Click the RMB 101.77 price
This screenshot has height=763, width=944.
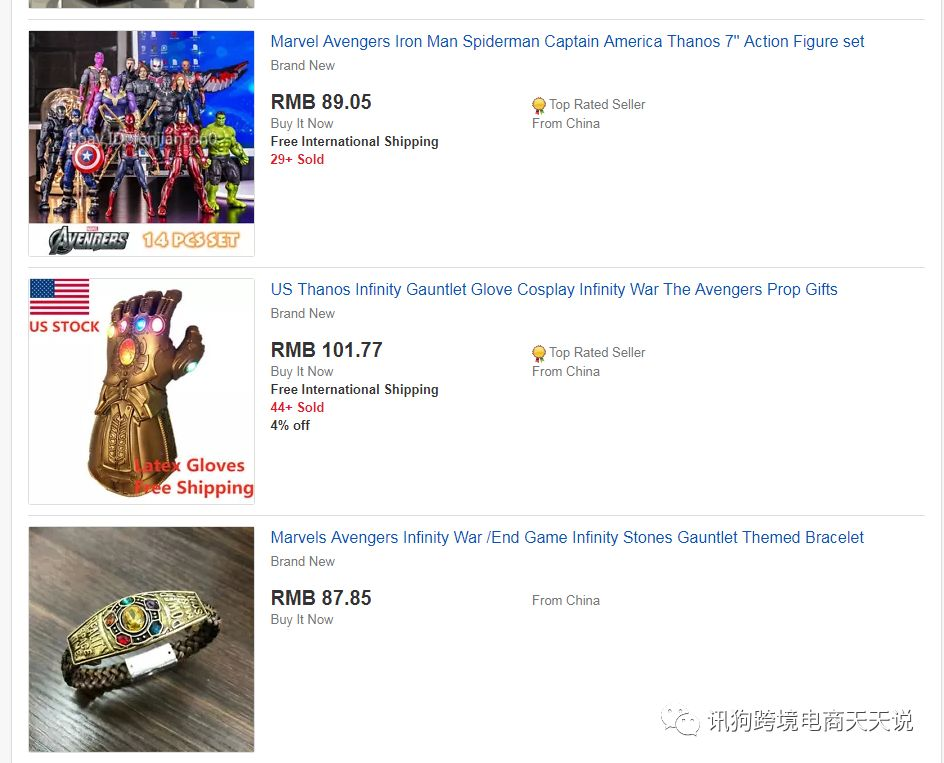click(x=327, y=350)
